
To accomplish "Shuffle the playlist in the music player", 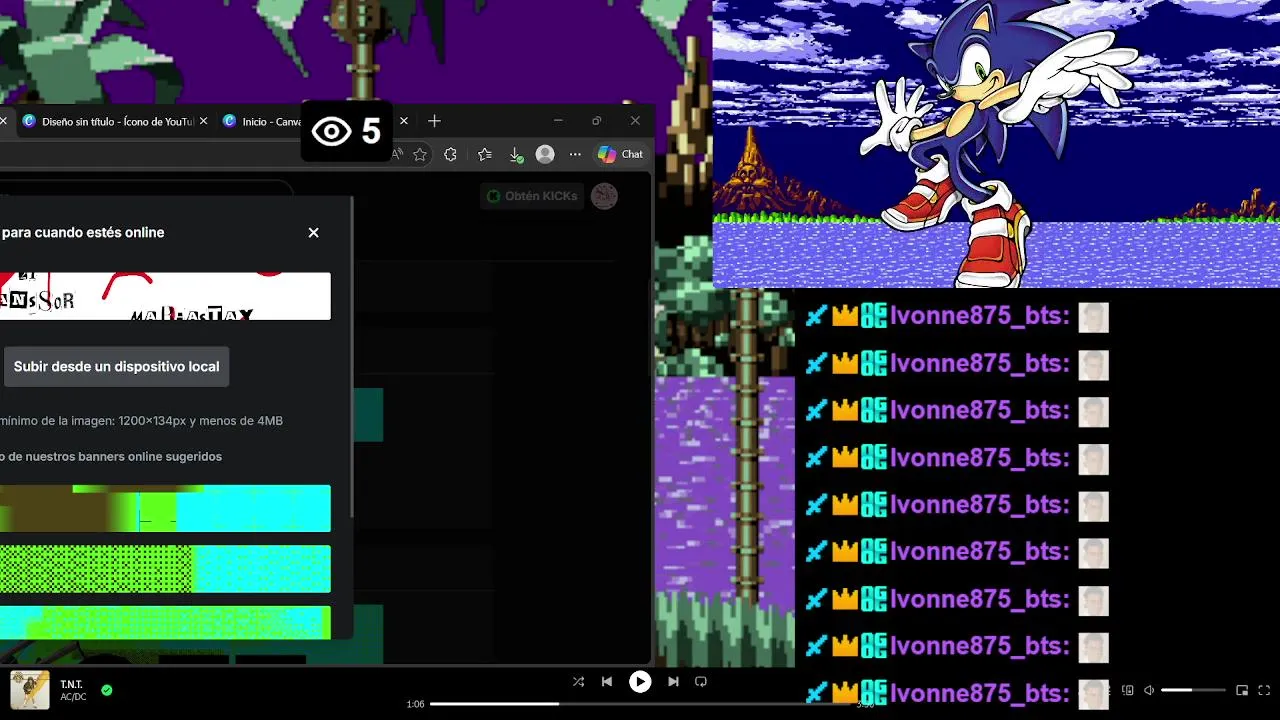I will [x=578, y=682].
